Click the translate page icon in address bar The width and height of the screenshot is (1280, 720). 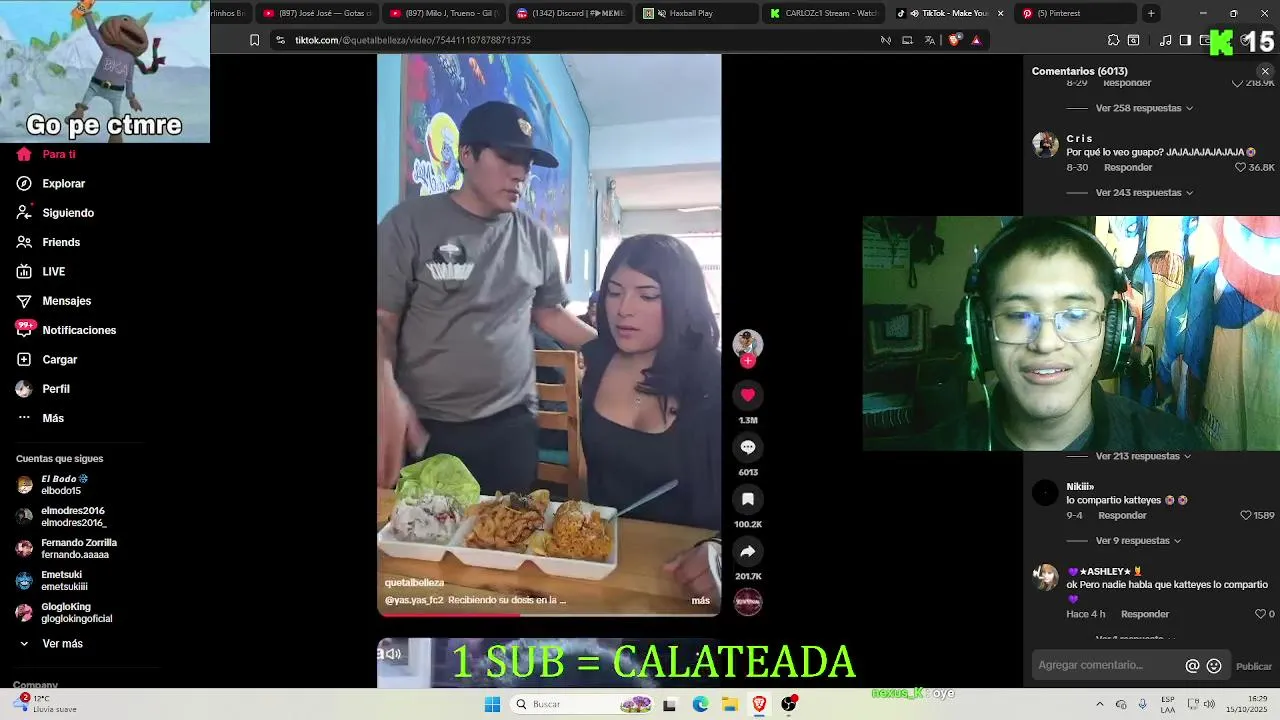pyautogui.click(x=930, y=40)
